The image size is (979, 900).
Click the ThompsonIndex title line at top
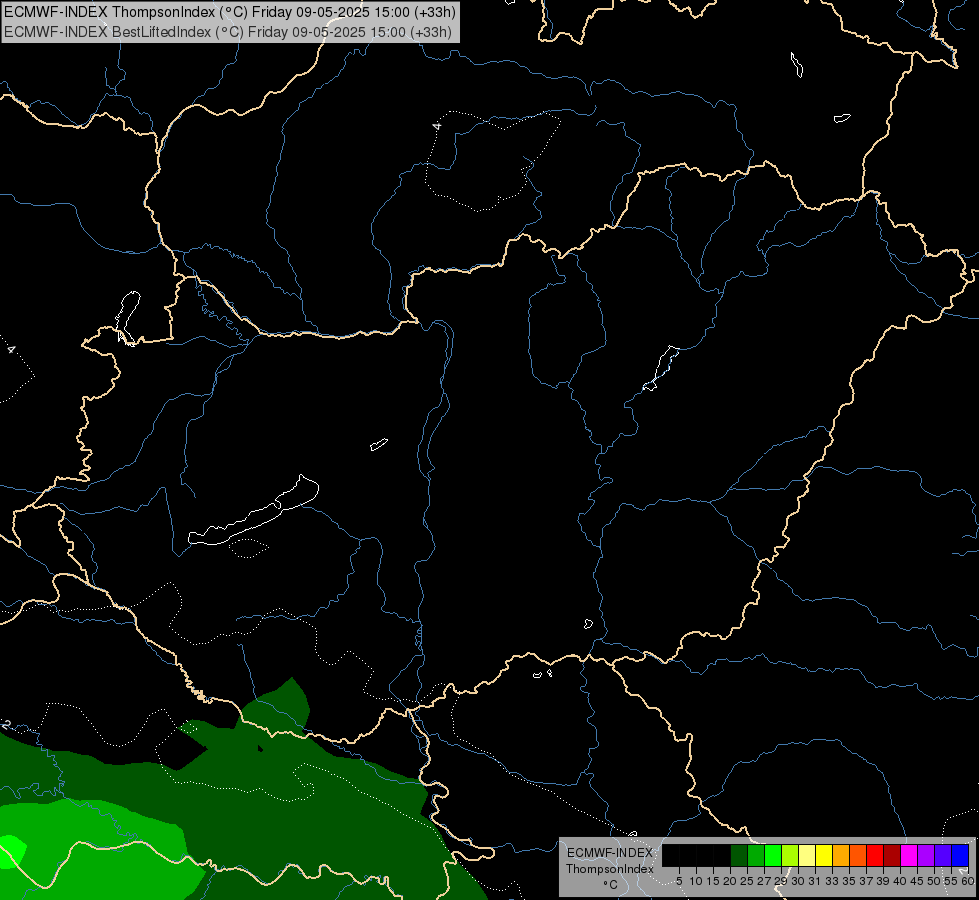(x=230, y=12)
